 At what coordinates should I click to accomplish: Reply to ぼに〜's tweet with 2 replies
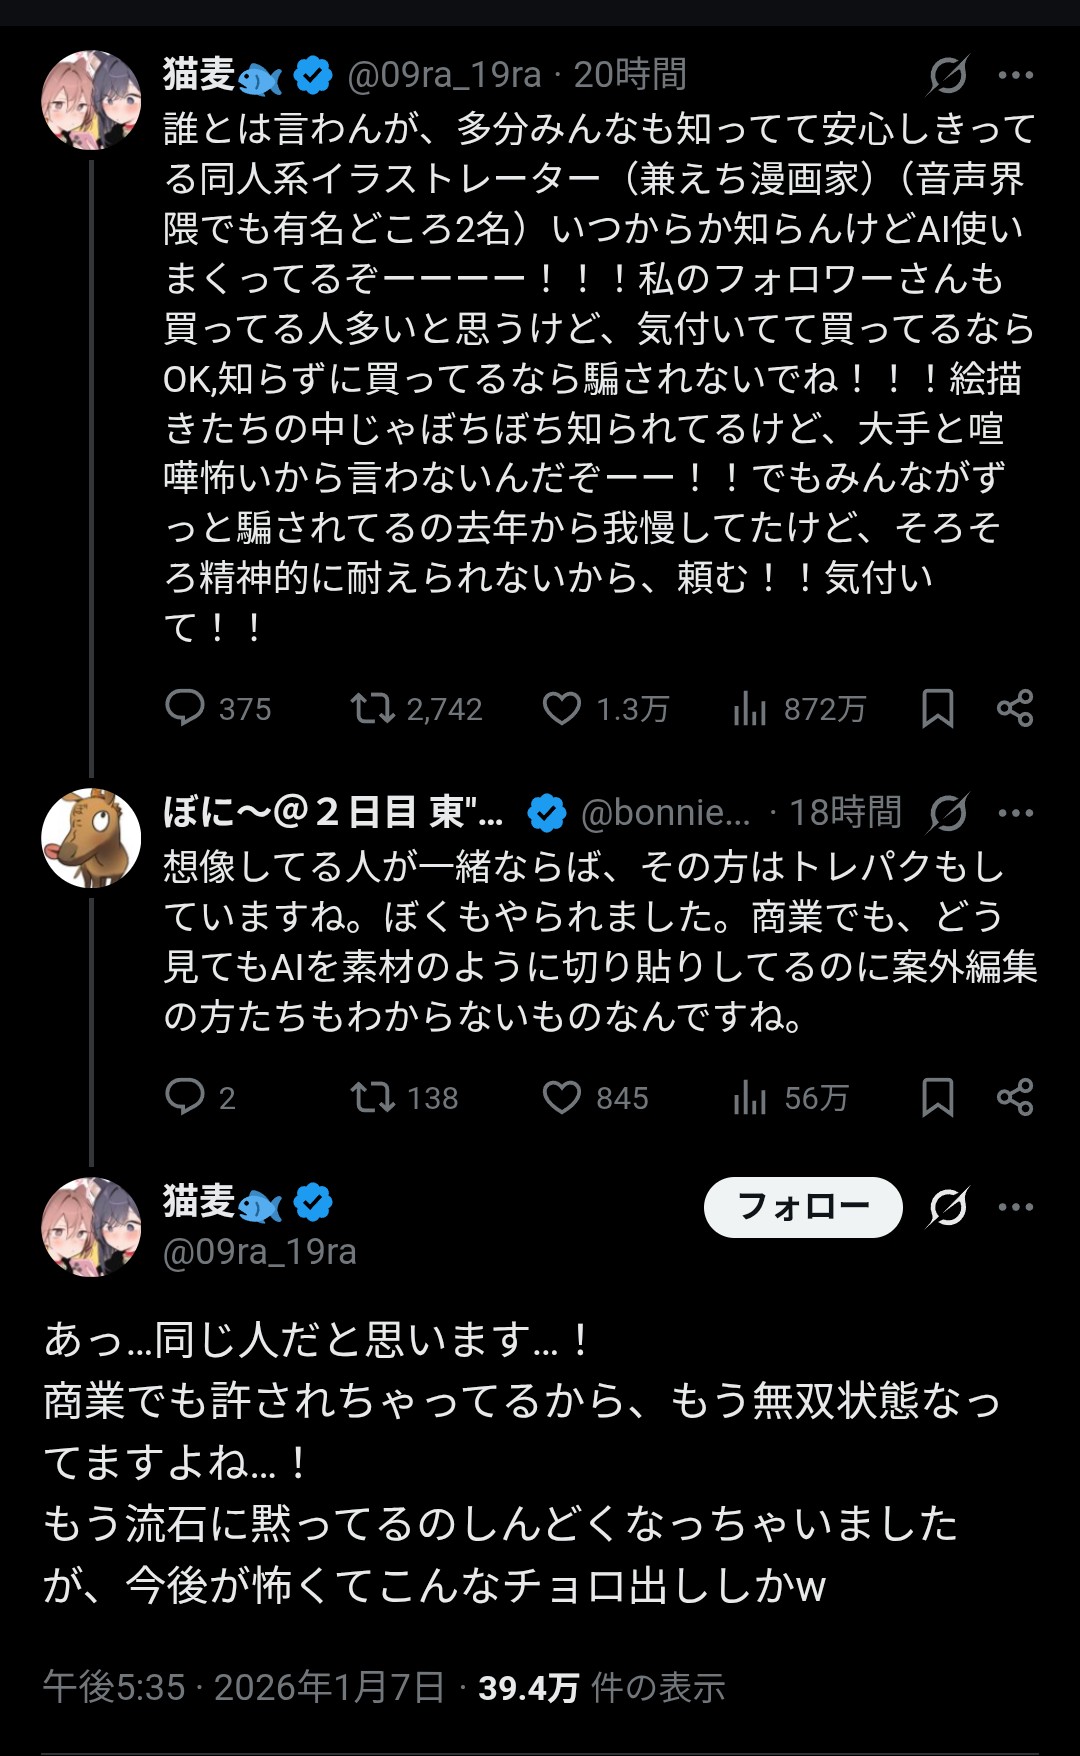point(185,1097)
